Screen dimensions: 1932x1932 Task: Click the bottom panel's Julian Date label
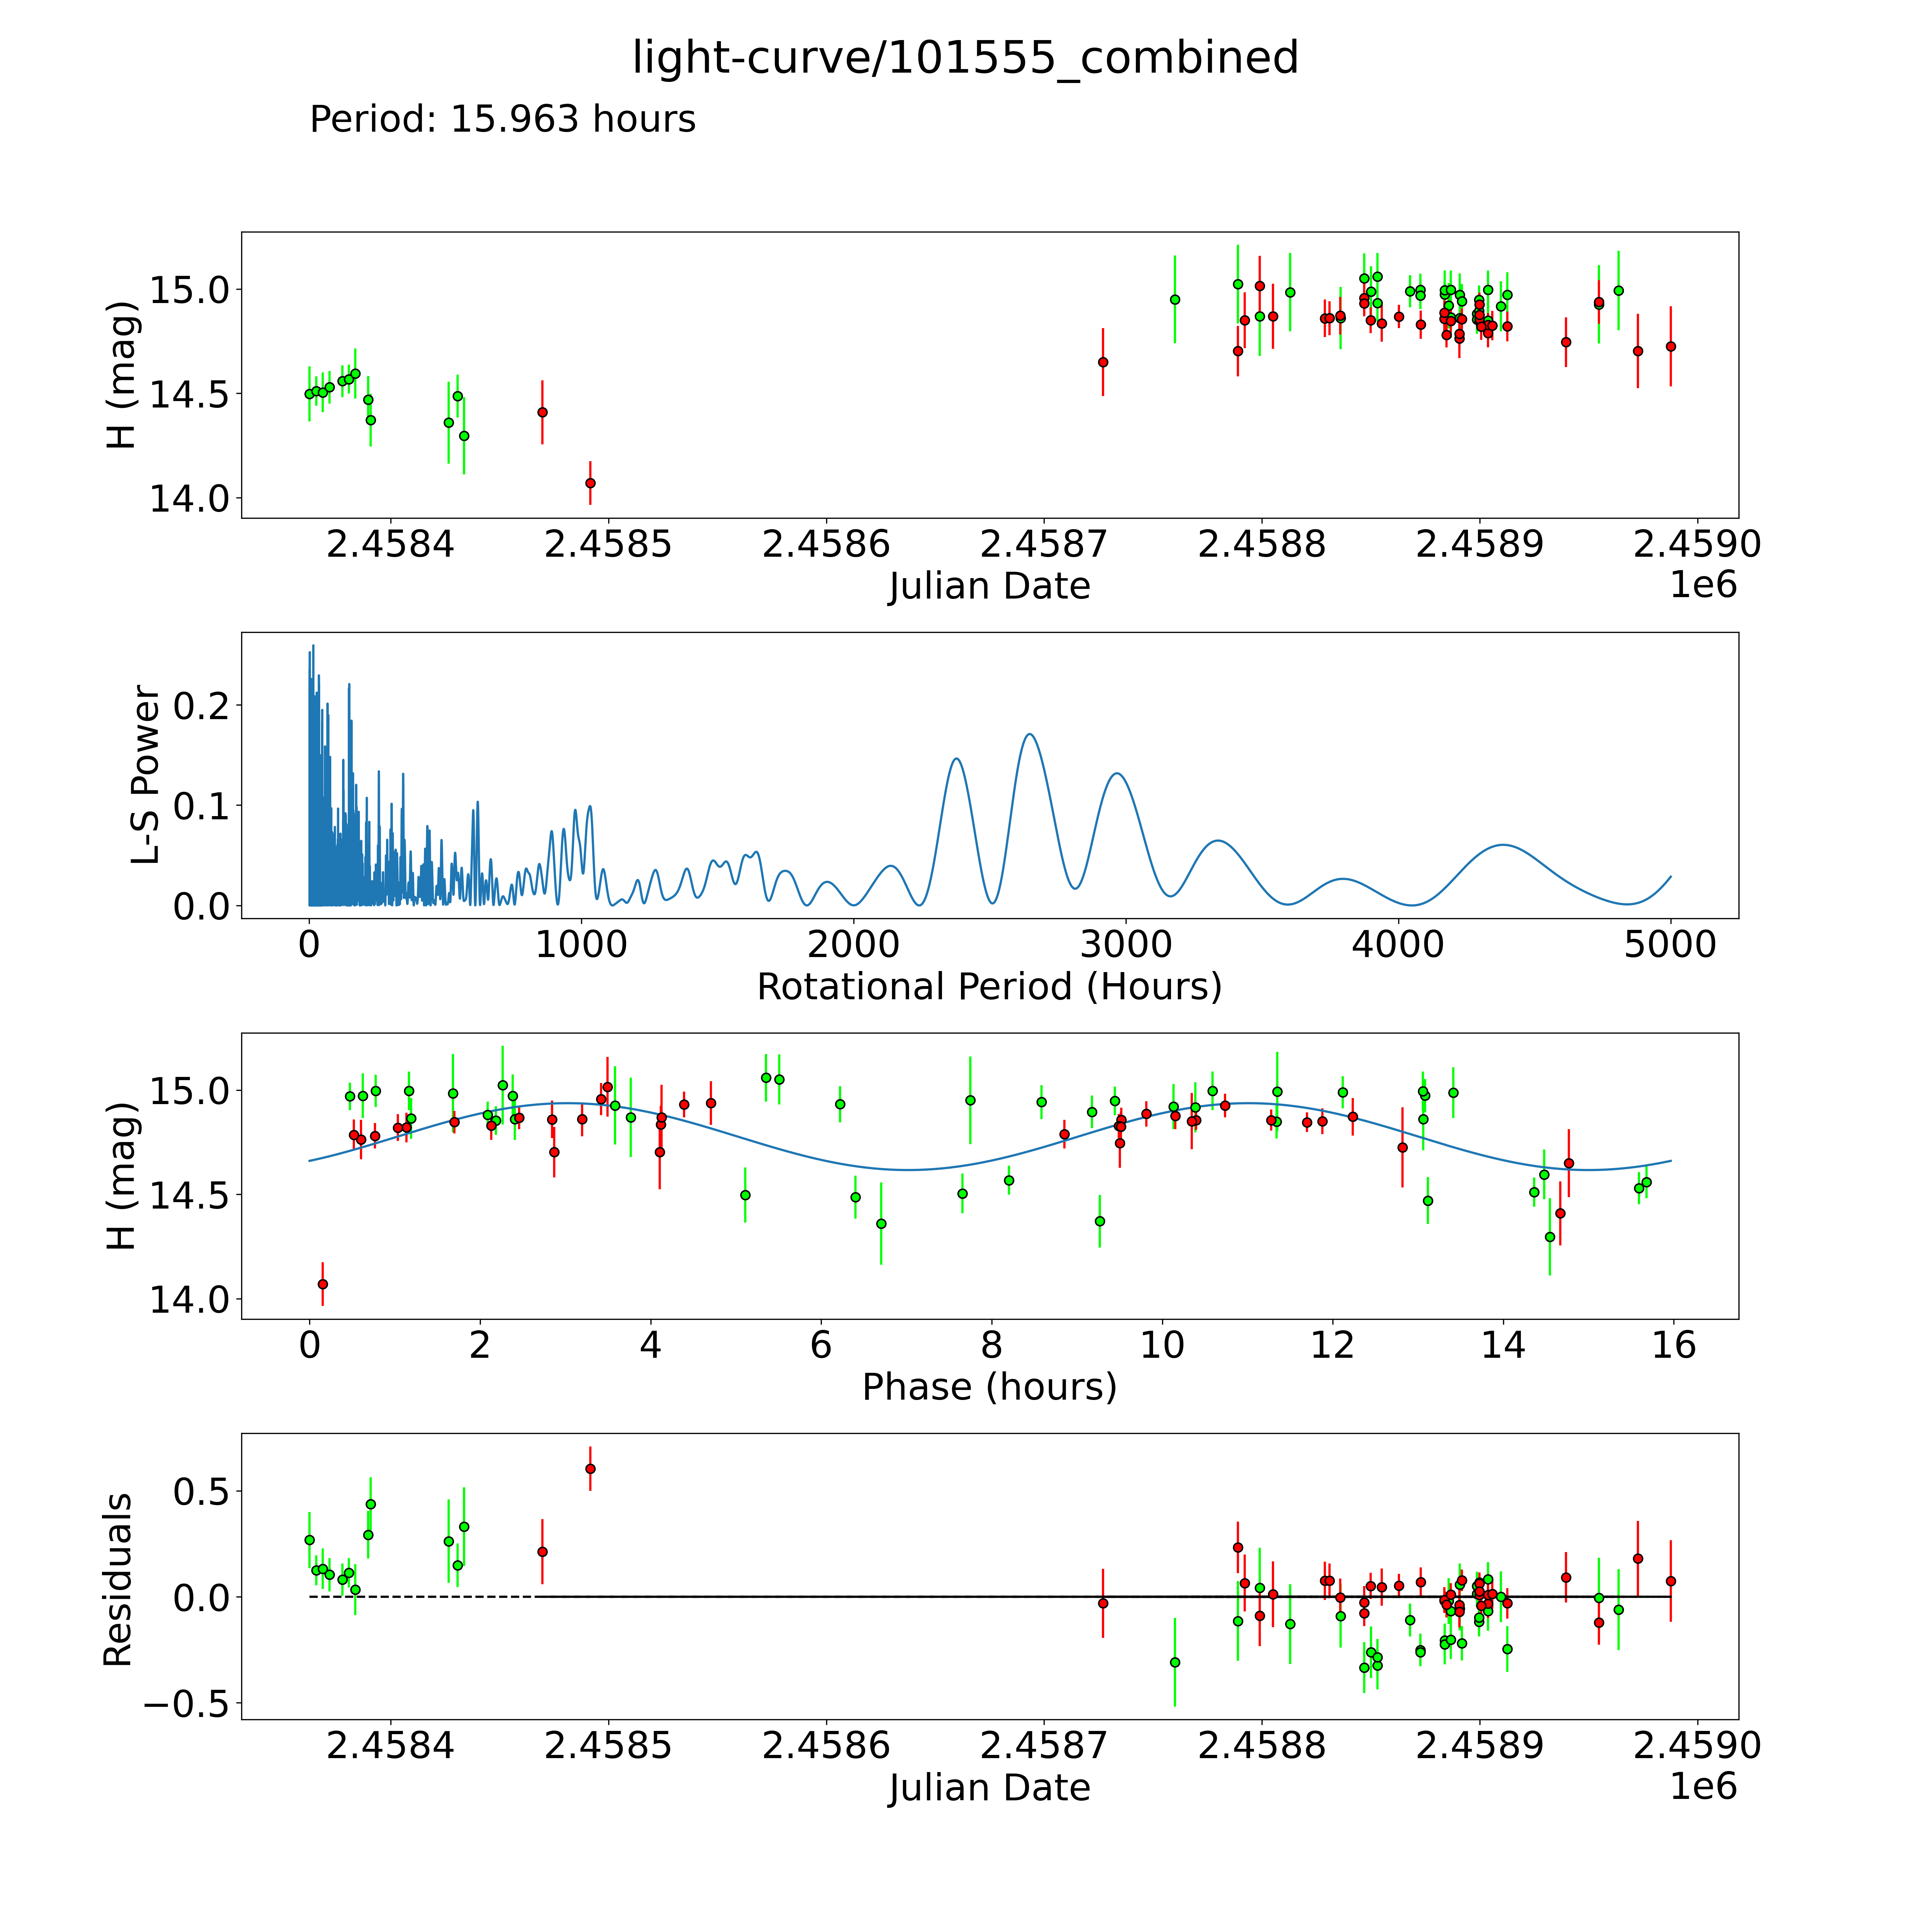pos(989,1788)
